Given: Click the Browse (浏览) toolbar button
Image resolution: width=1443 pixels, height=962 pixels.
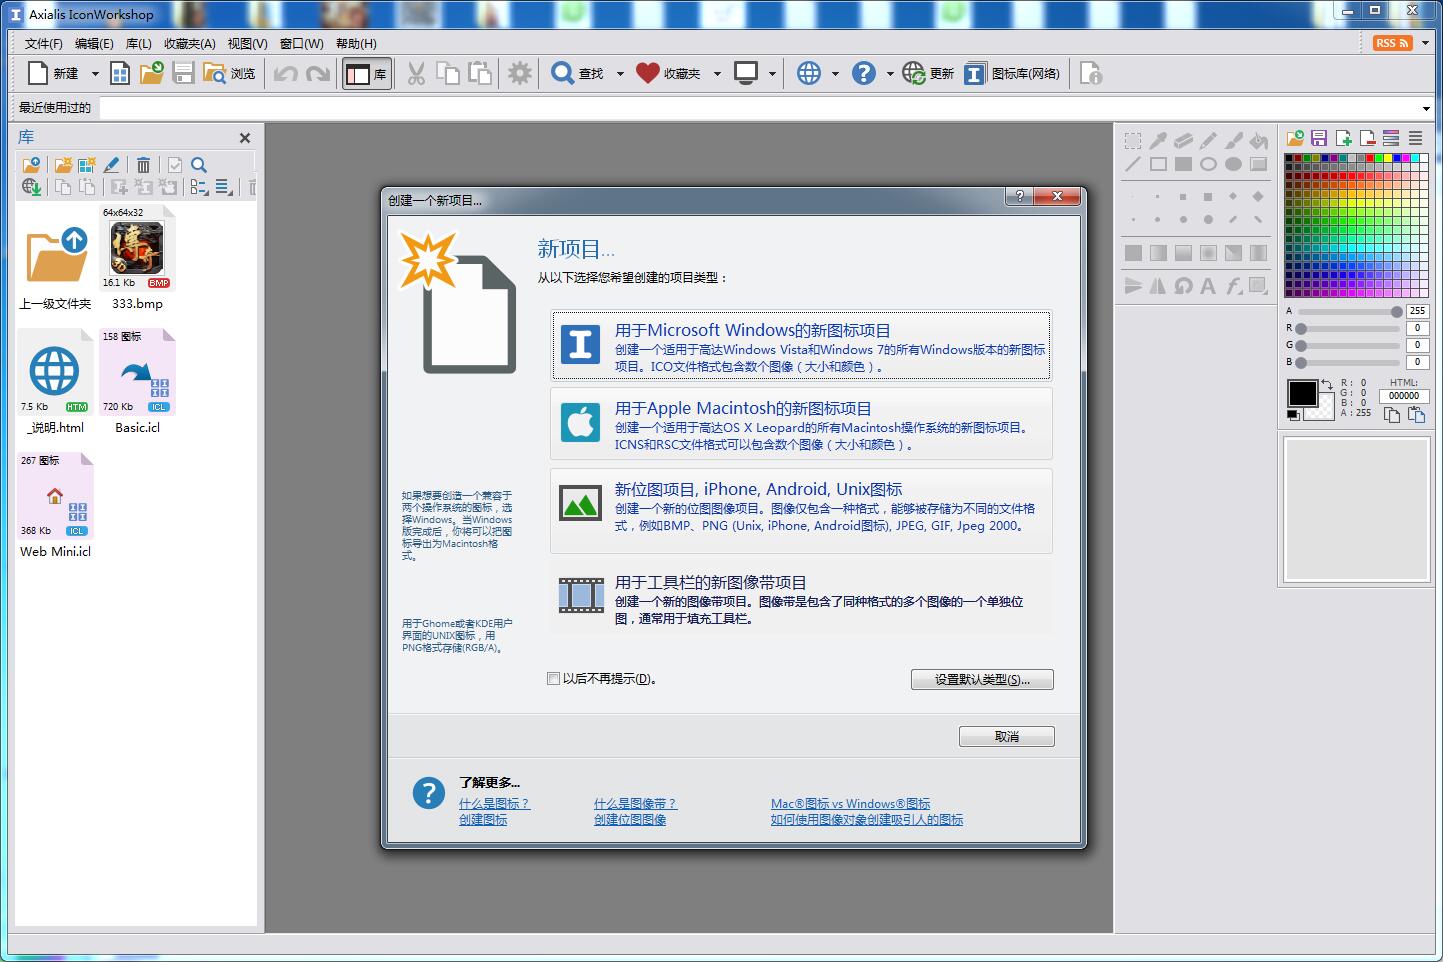Looking at the screenshot, I should point(229,73).
